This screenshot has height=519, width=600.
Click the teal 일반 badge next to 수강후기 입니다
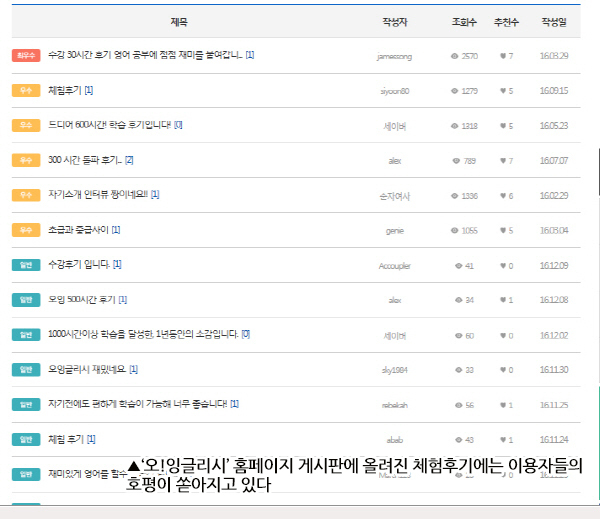[x=26, y=265]
